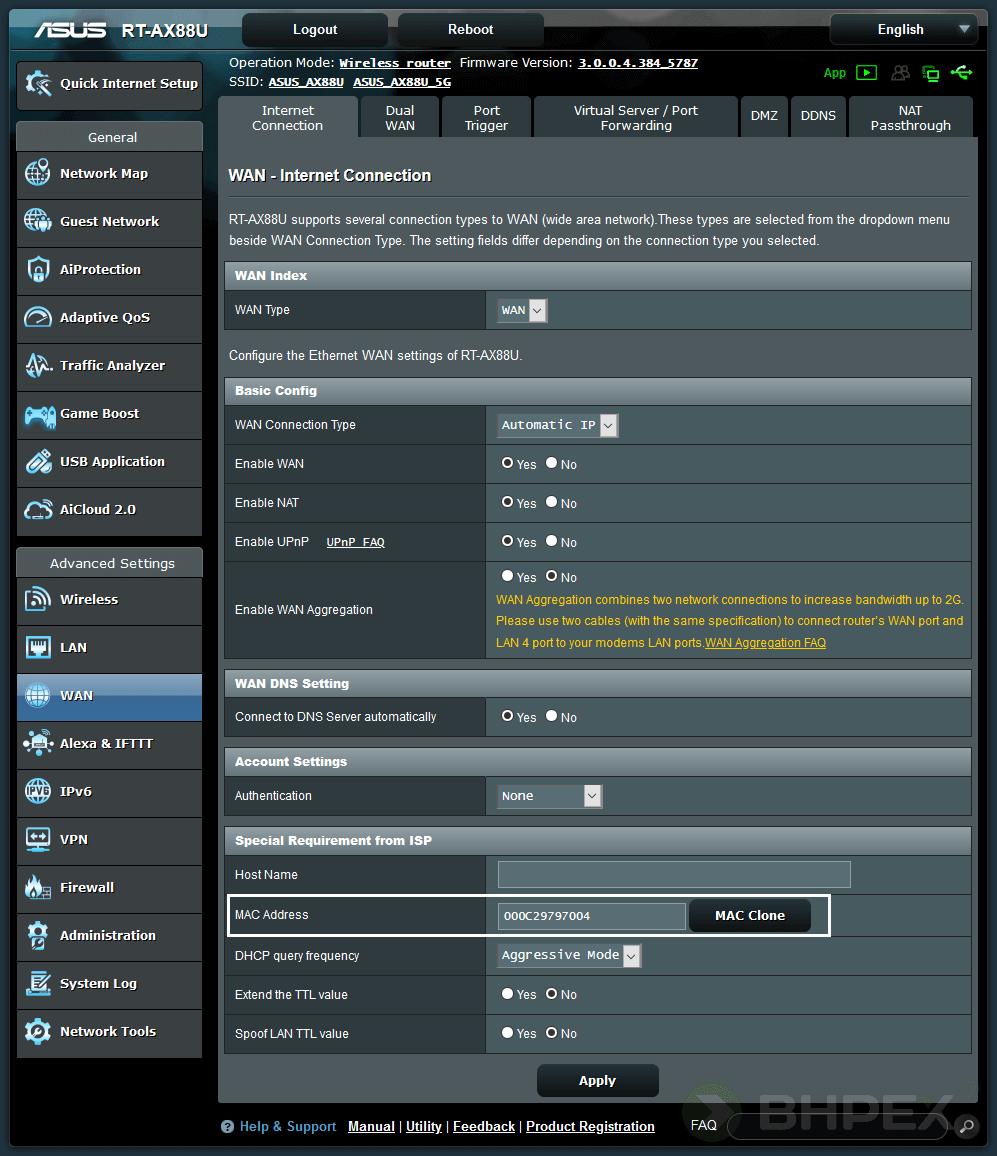Click the AiCloud 2.0 cloud icon
The height and width of the screenshot is (1156, 997).
(38, 509)
